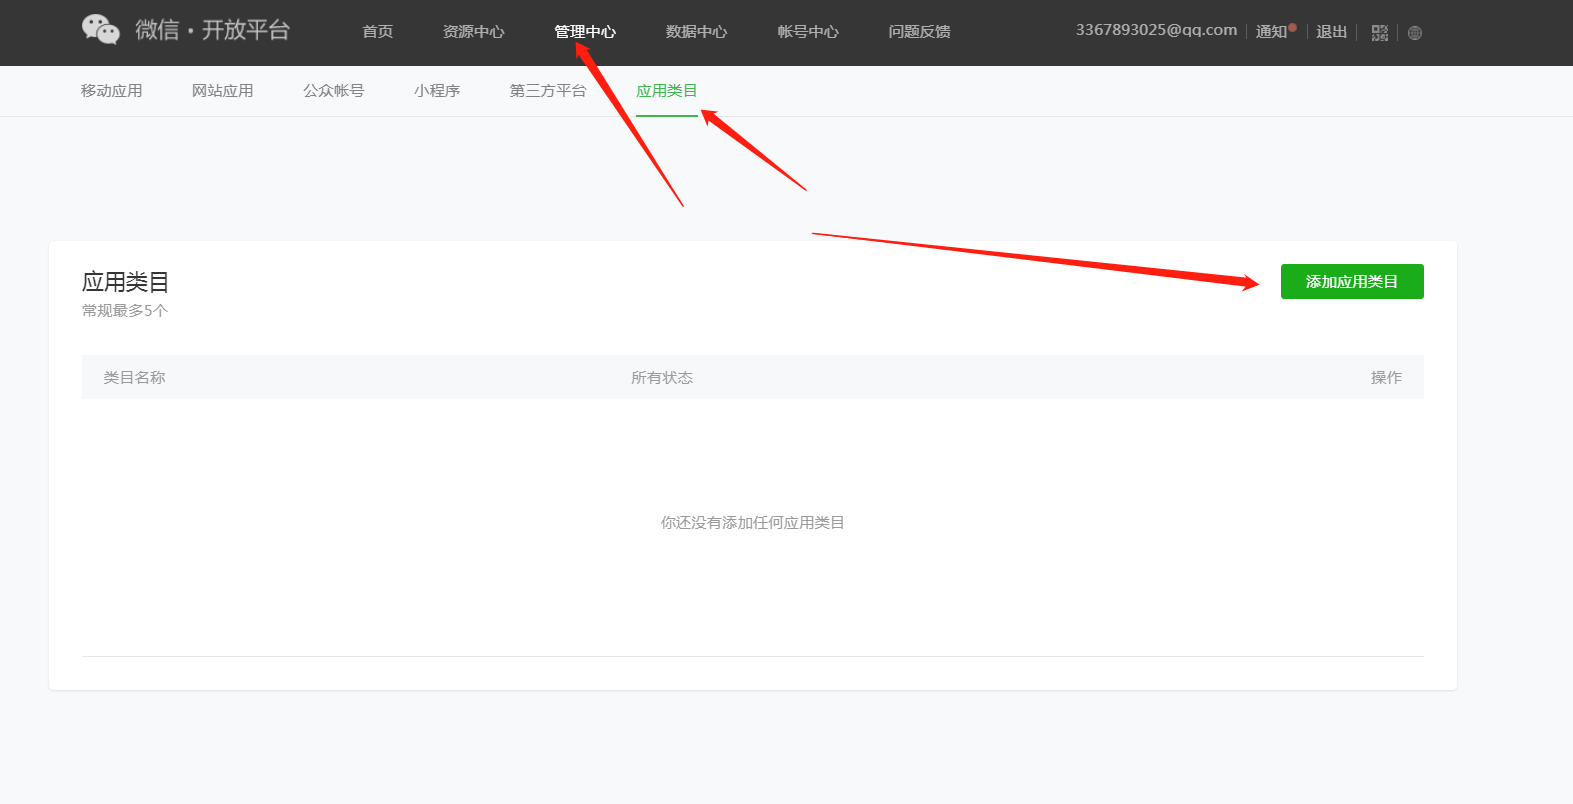The height and width of the screenshot is (804, 1573).
Task: Open 帐号中心 in top navigation
Action: pyautogui.click(x=808, y=32)
